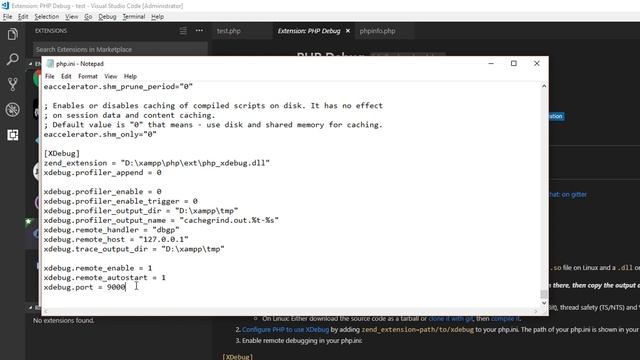
Task: Open the Configure PHP to use XDebug link
Action: click(x=285, y=330)
